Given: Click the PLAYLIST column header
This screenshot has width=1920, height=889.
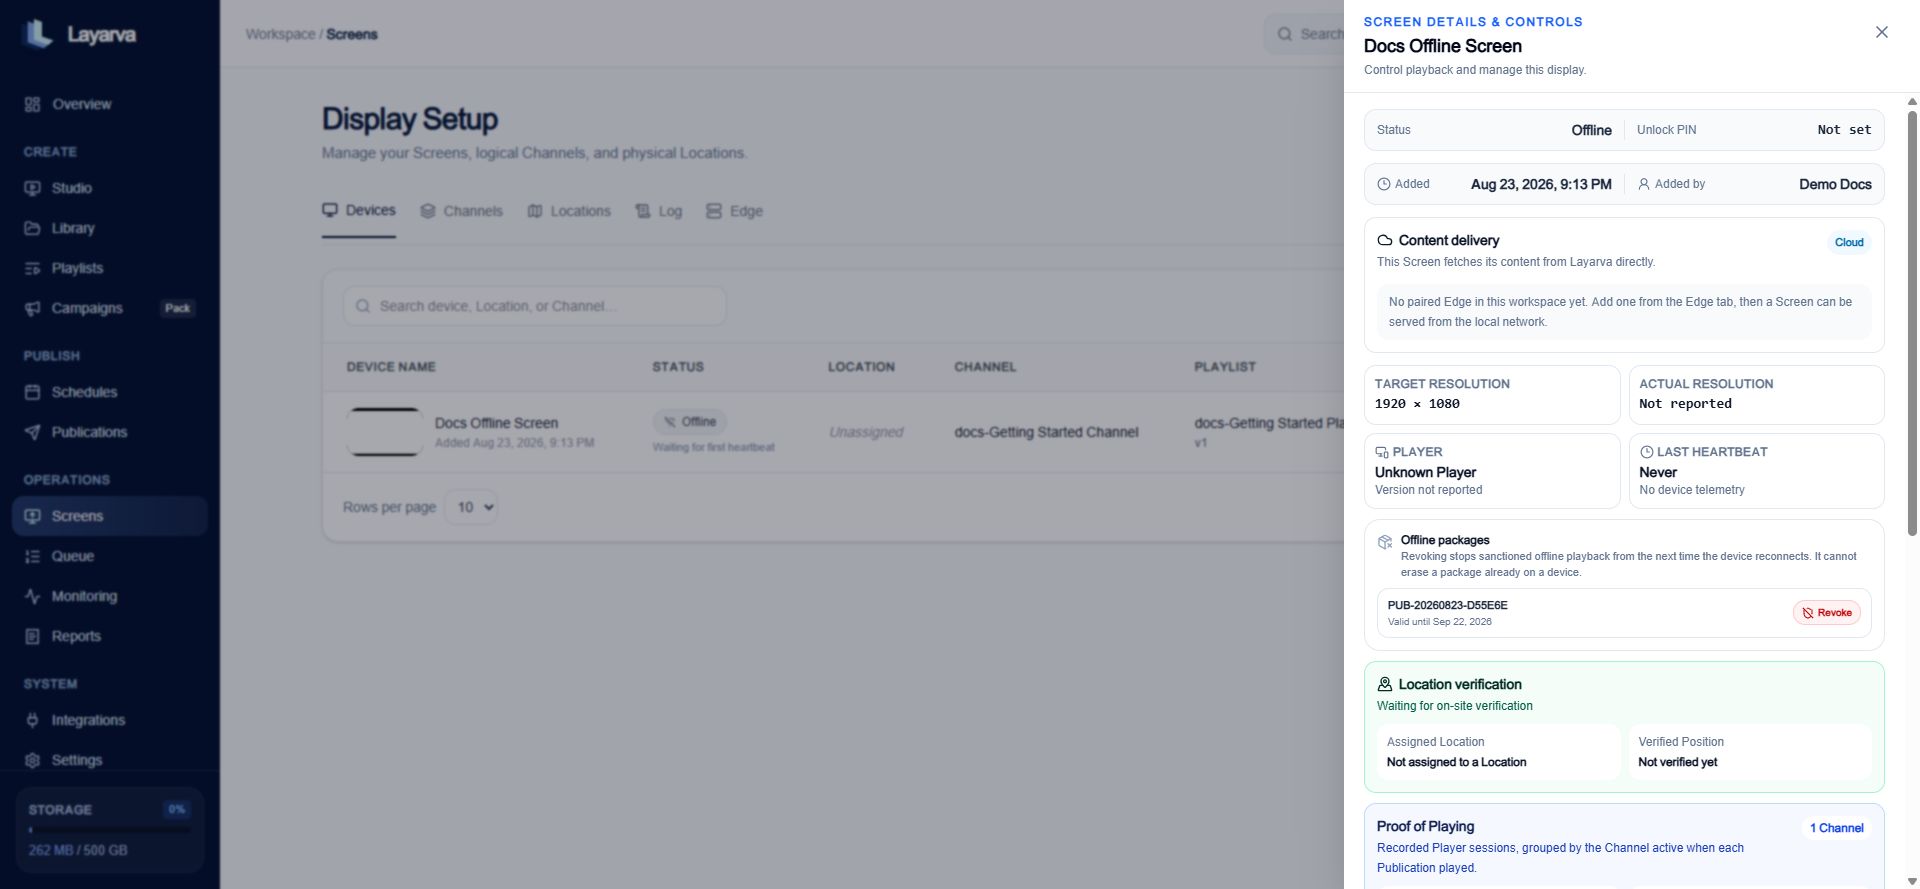Looking at the screenshot, I should click(1225, 367).
